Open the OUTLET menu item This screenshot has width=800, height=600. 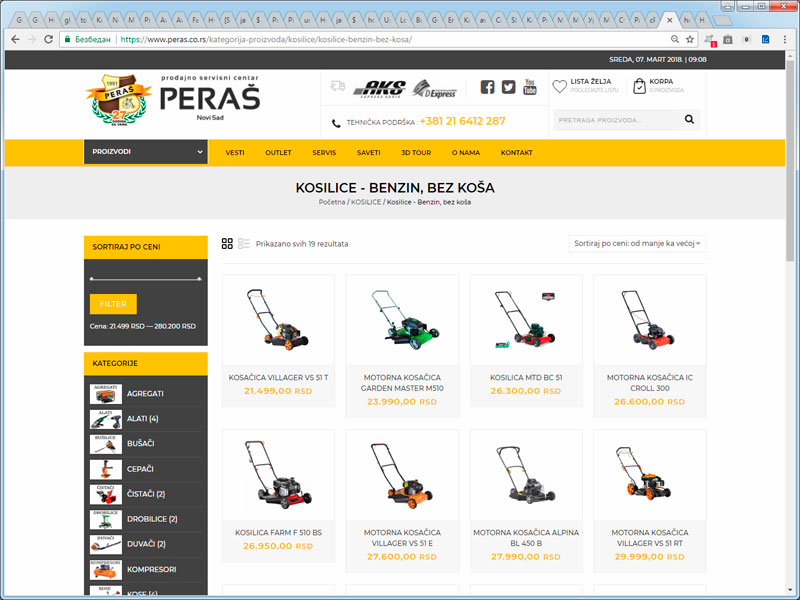[278, 153]
